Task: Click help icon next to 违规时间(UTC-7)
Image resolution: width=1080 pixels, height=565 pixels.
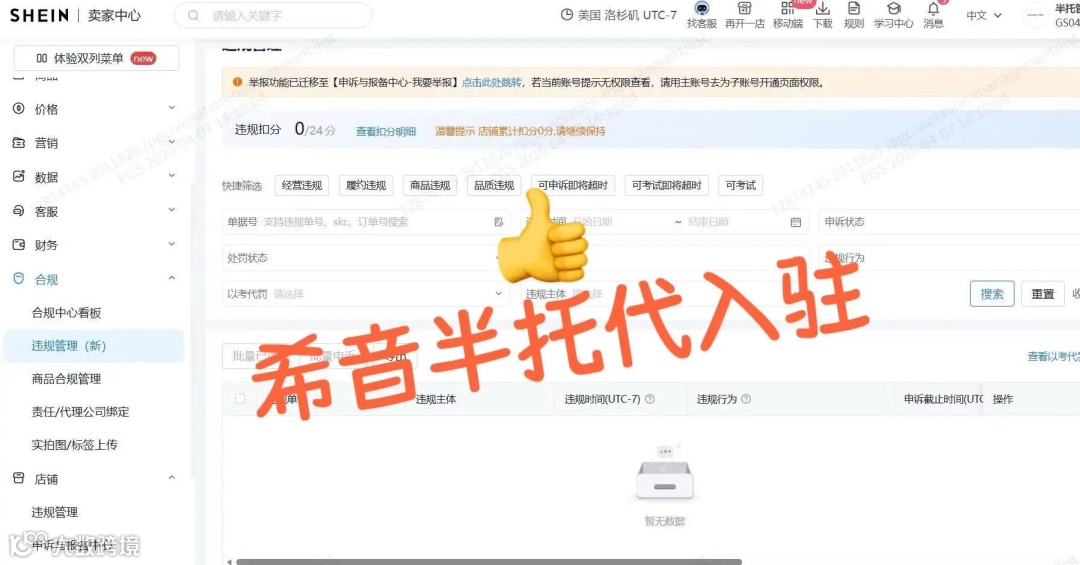Action: [650, 399]
